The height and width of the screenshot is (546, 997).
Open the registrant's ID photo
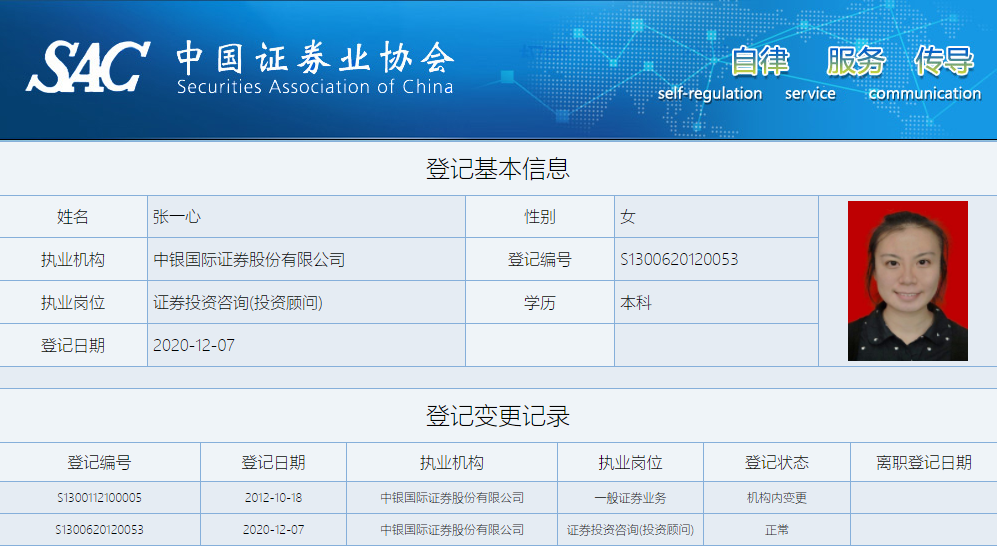[907, 281]
